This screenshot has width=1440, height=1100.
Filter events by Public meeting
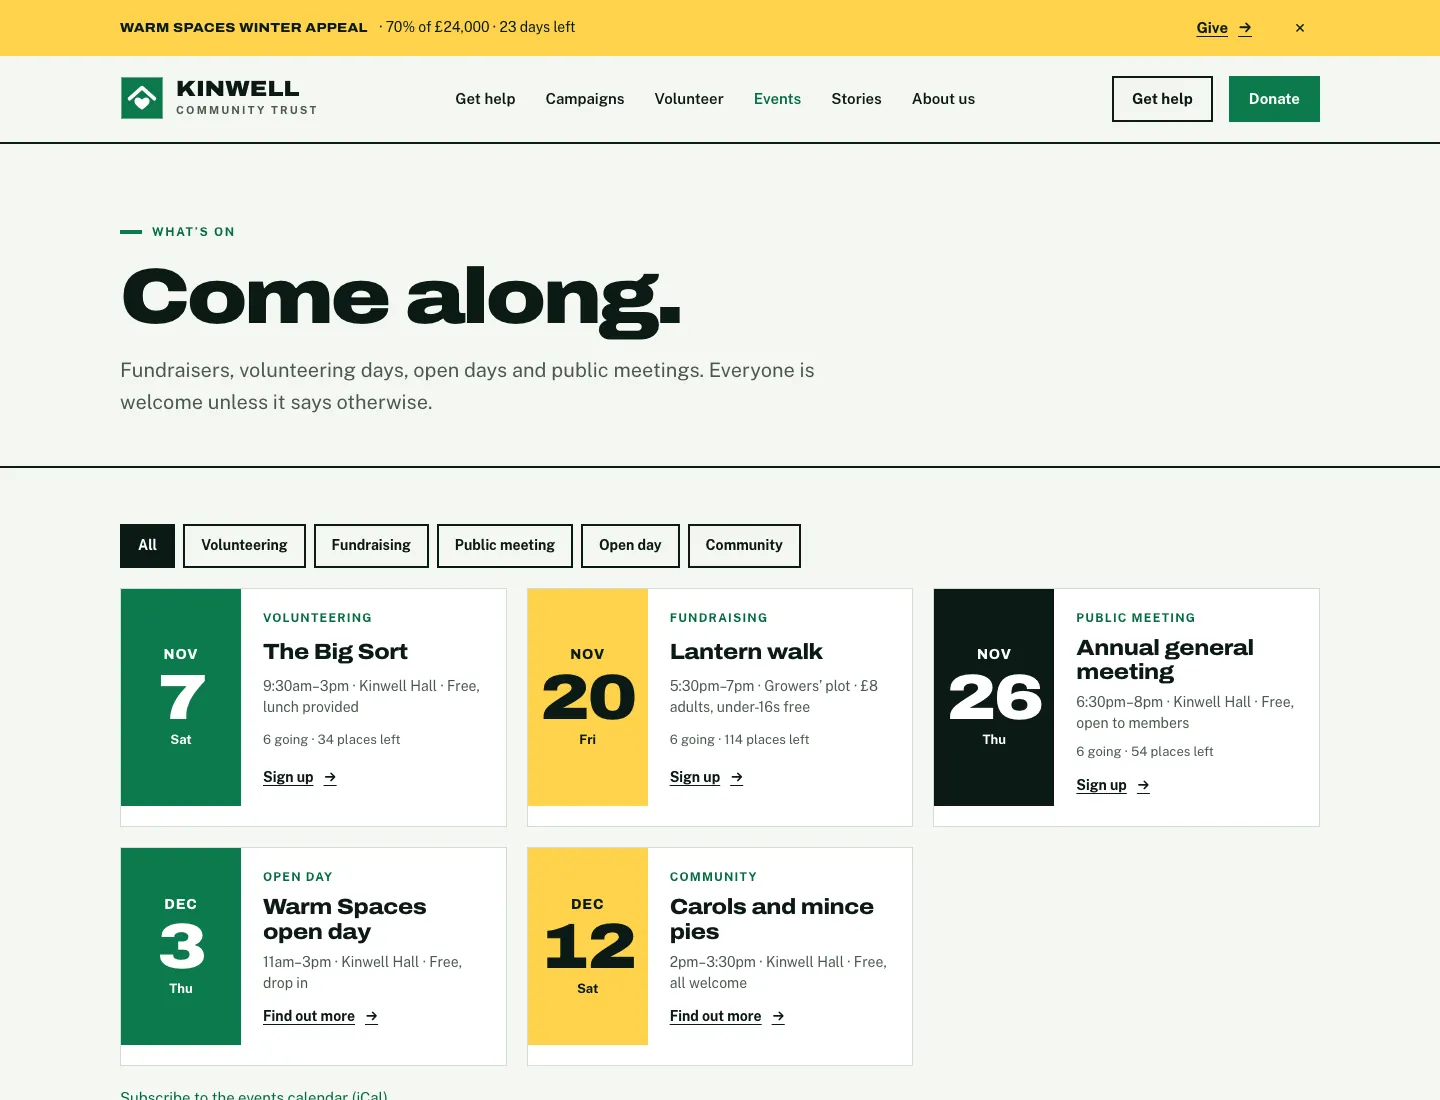505,546
